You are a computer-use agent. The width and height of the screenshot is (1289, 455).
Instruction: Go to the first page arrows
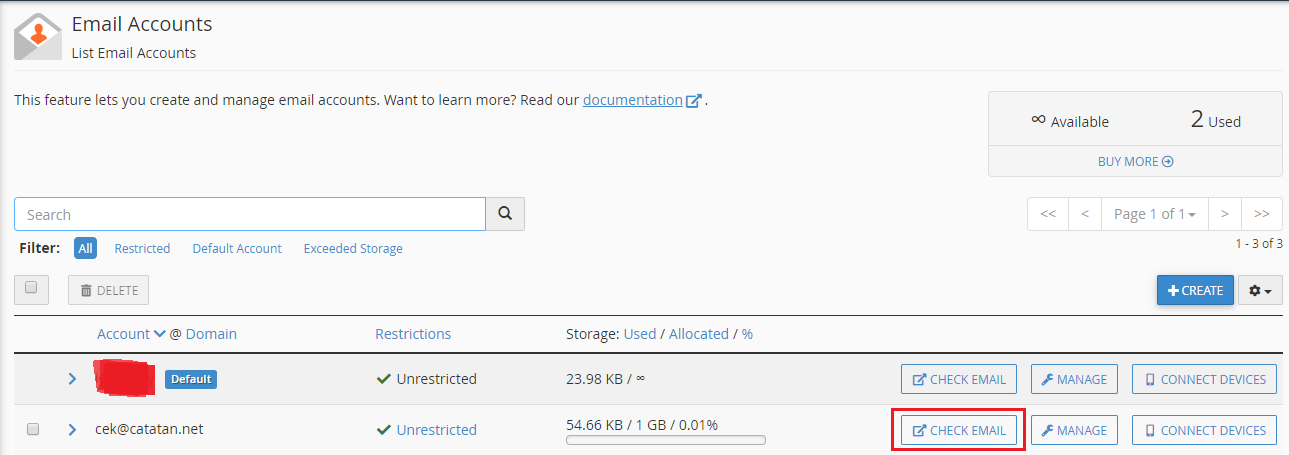pyautogui.click(x=1048, y=214)
